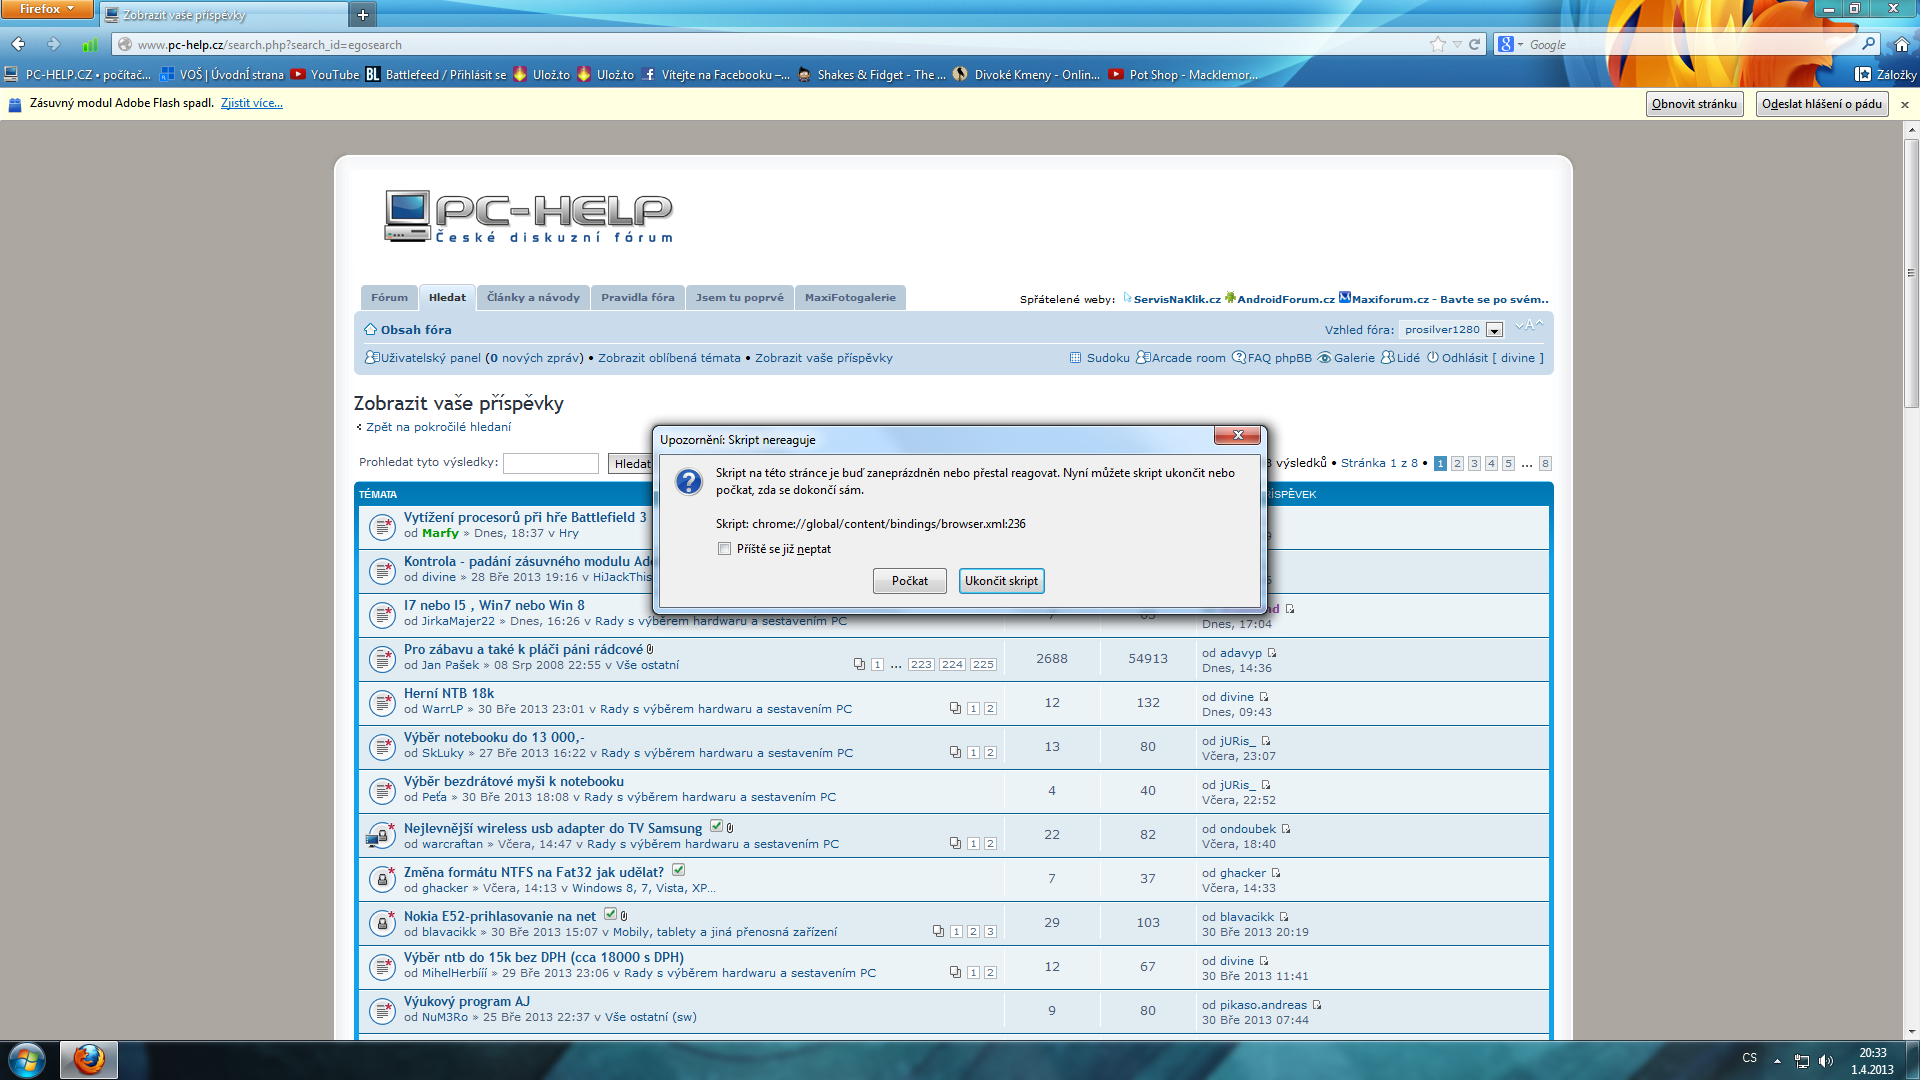Switch to the Články a návody tab
Viewport: 1920px width, 1080px height.
[533, 298]
